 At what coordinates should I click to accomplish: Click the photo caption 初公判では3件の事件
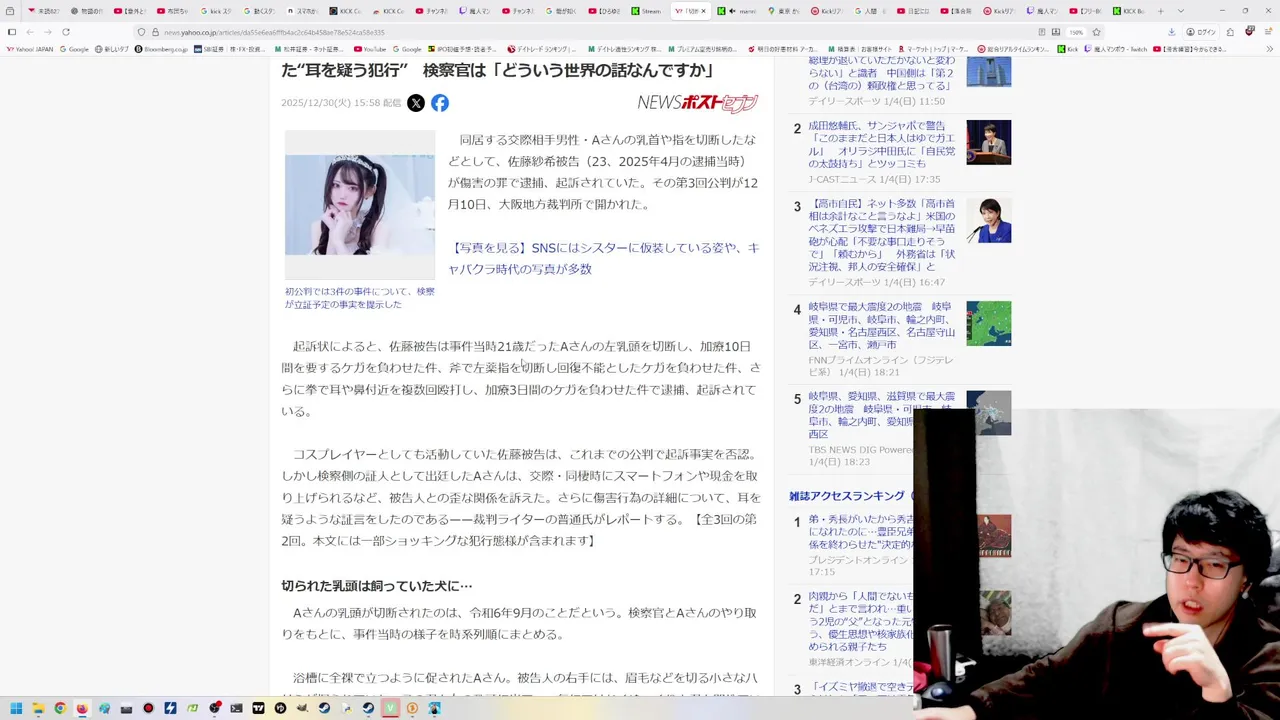pyautogui.click(x=360, y=297)
